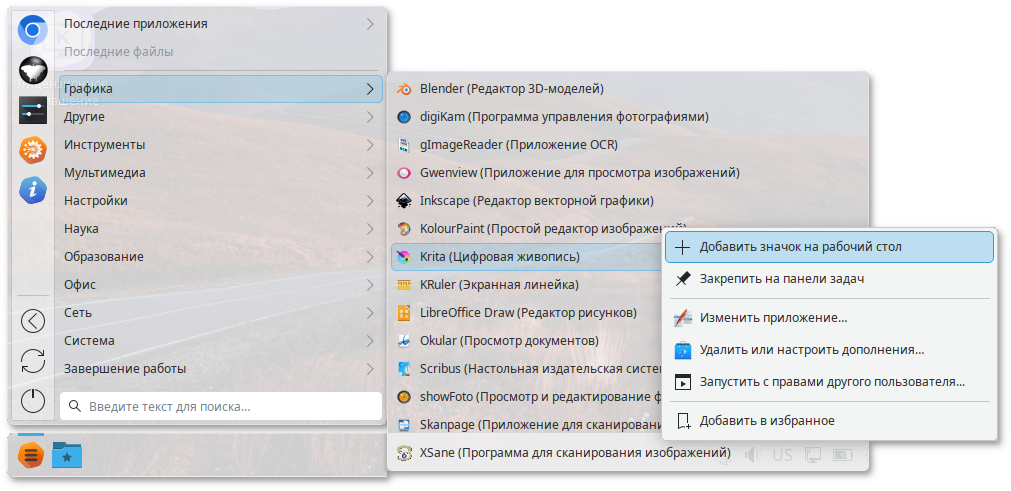Screen dimensions: 1011x491
Task: Open the blue info center icon
Action: click(x=33, y=190)
